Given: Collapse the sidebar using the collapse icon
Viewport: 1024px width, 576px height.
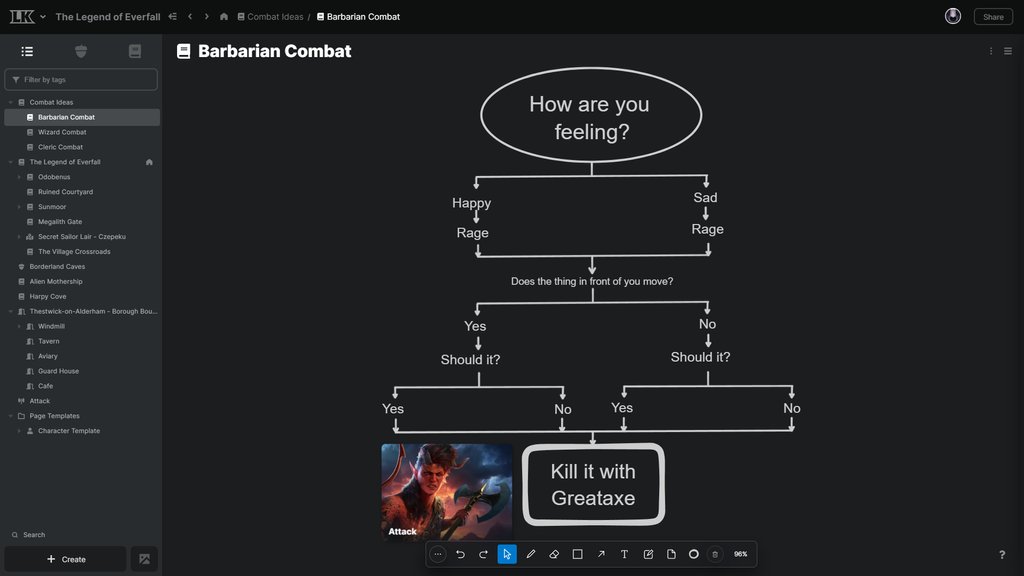Looking at the screenshot, I should click(x=172, y=16).
